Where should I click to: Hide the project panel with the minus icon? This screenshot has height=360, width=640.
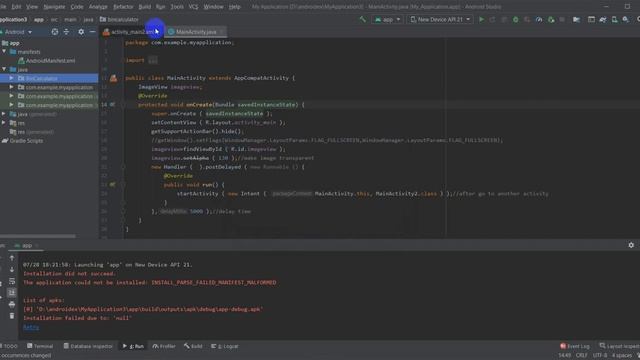coord(92,31)
